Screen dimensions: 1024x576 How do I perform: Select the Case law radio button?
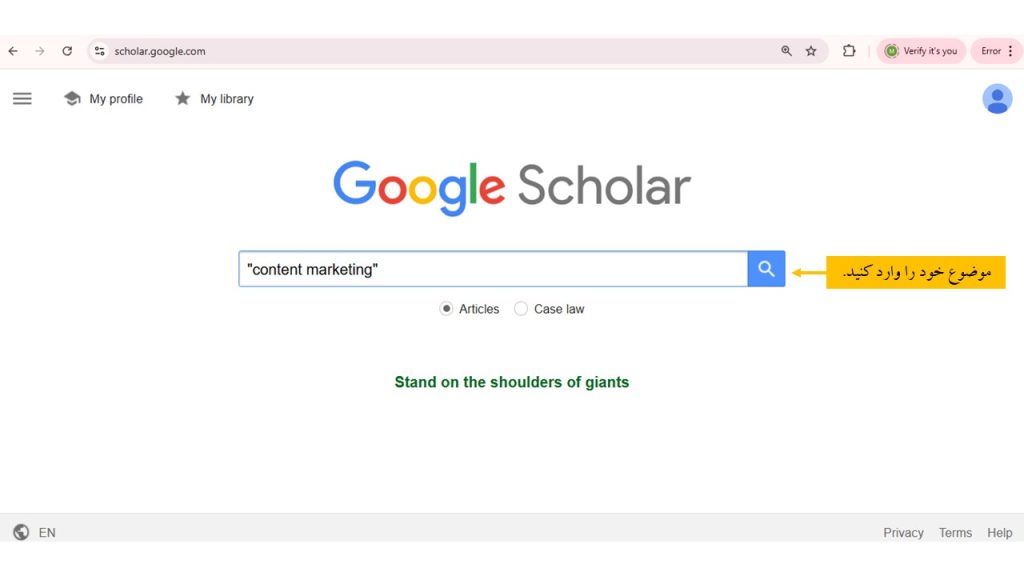521,309
